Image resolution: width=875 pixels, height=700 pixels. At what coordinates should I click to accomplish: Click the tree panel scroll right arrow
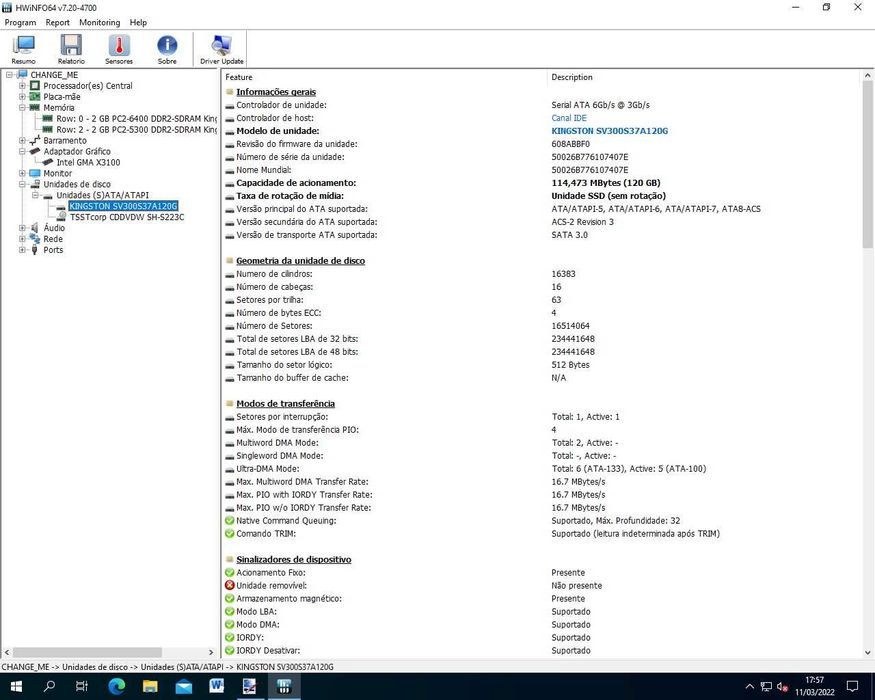pos(211,652)
